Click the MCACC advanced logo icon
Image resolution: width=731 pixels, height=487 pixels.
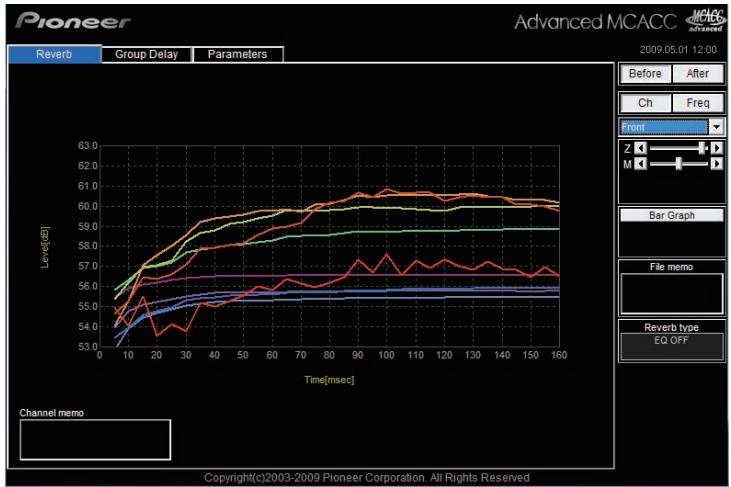(x=706, y=21)
